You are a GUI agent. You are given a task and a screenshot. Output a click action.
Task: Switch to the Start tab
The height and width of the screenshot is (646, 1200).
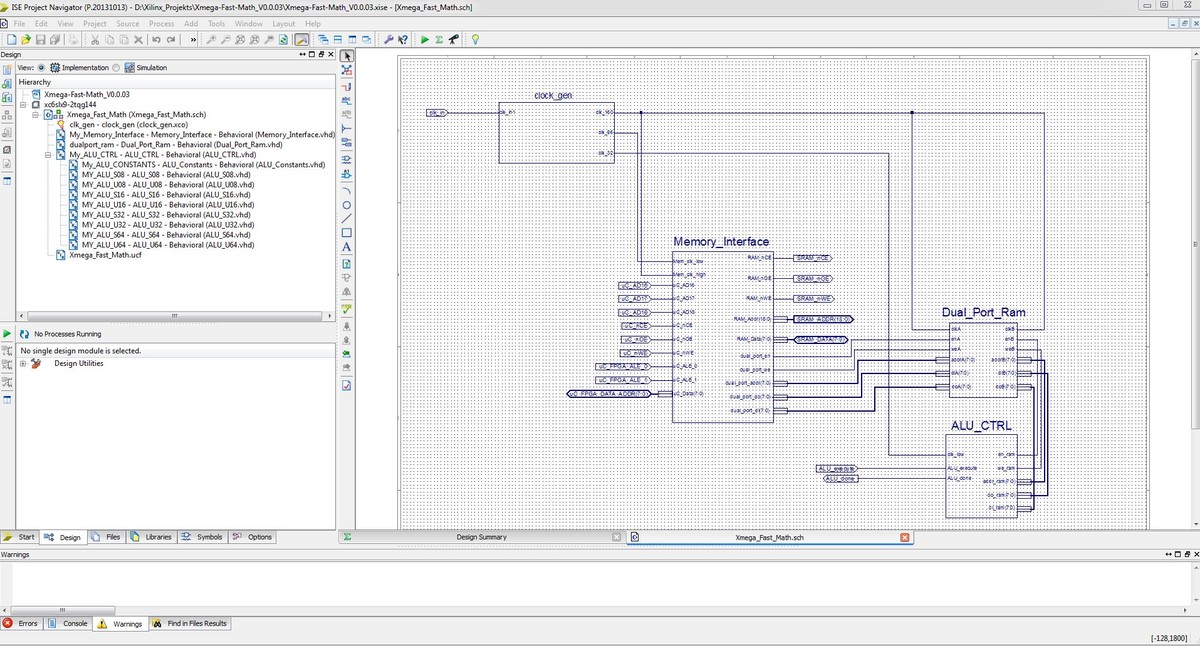(x=20, y=537)
